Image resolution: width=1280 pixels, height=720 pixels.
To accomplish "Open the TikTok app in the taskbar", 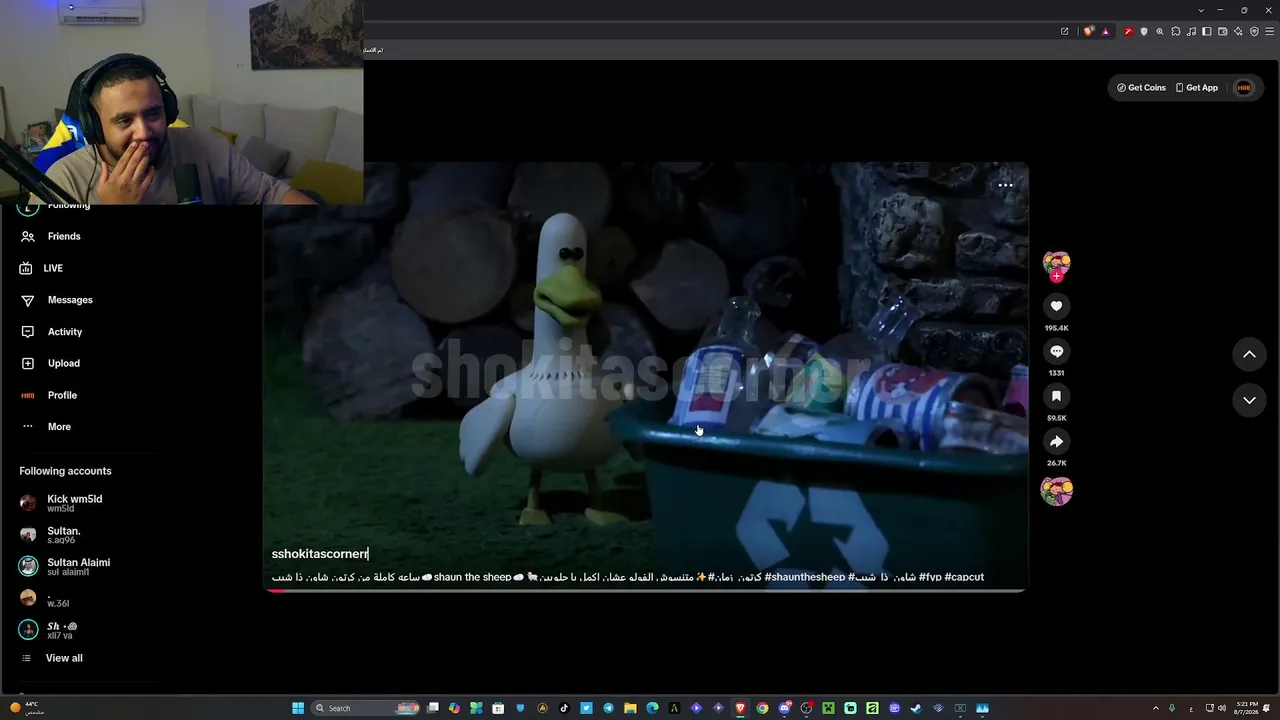I will point(564,708).
